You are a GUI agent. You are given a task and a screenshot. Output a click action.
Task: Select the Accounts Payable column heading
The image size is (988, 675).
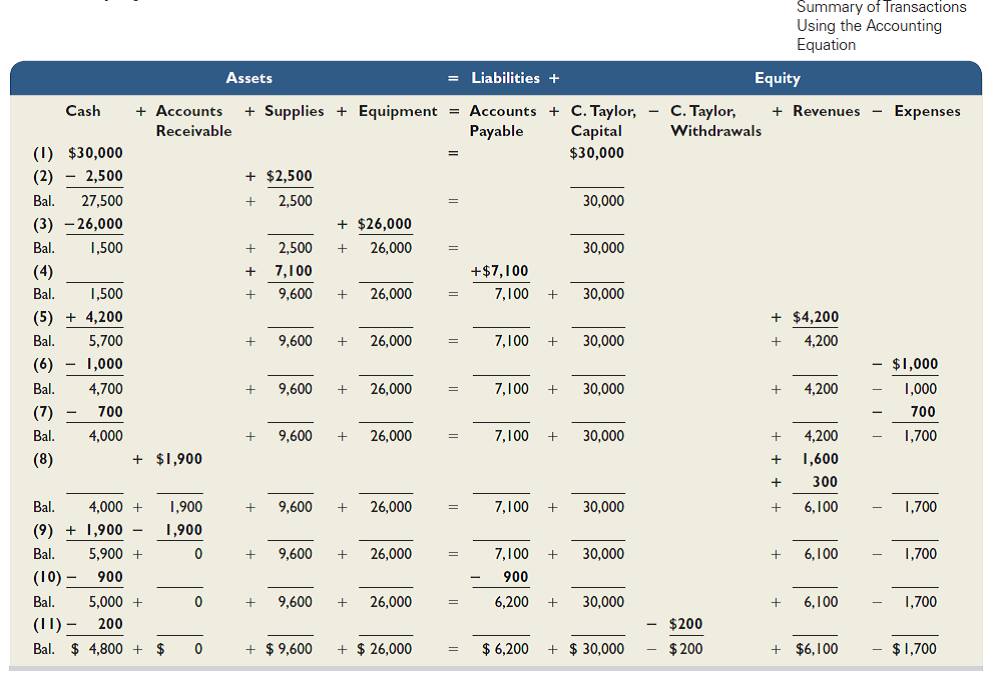coord(502,121)
